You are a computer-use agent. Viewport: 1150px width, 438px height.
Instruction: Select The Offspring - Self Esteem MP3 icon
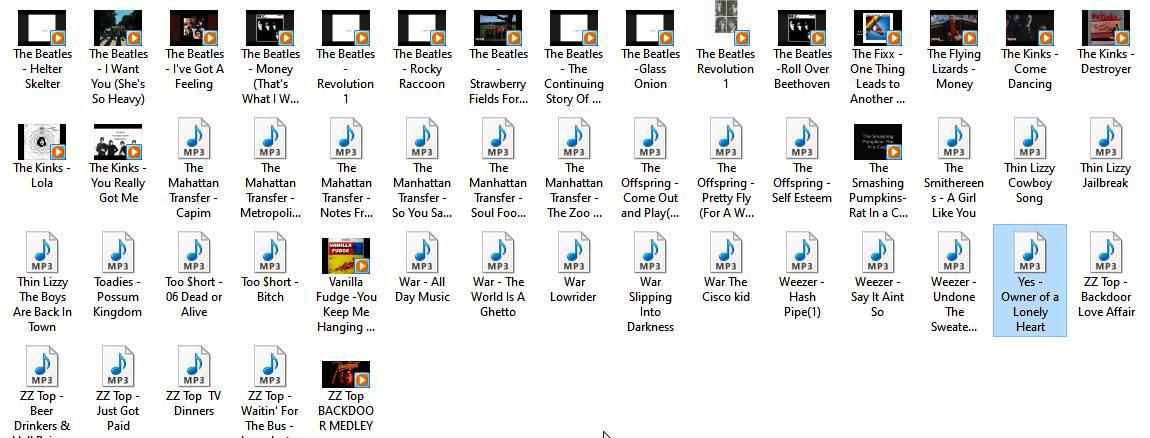pos(802,139)
